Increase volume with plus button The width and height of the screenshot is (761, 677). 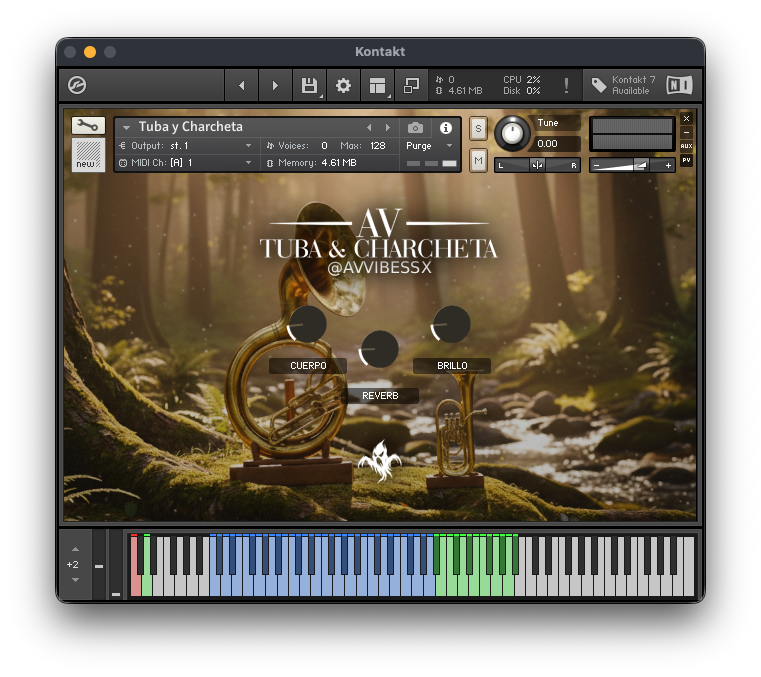(x=668, y=165)
